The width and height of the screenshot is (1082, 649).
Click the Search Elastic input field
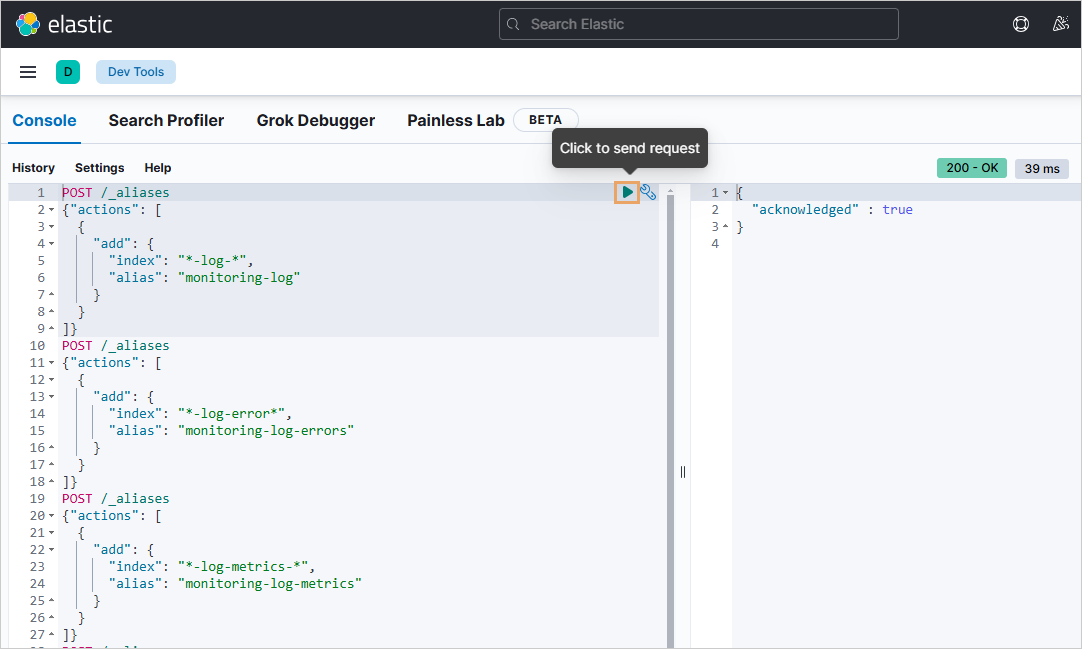pos(698,24)
